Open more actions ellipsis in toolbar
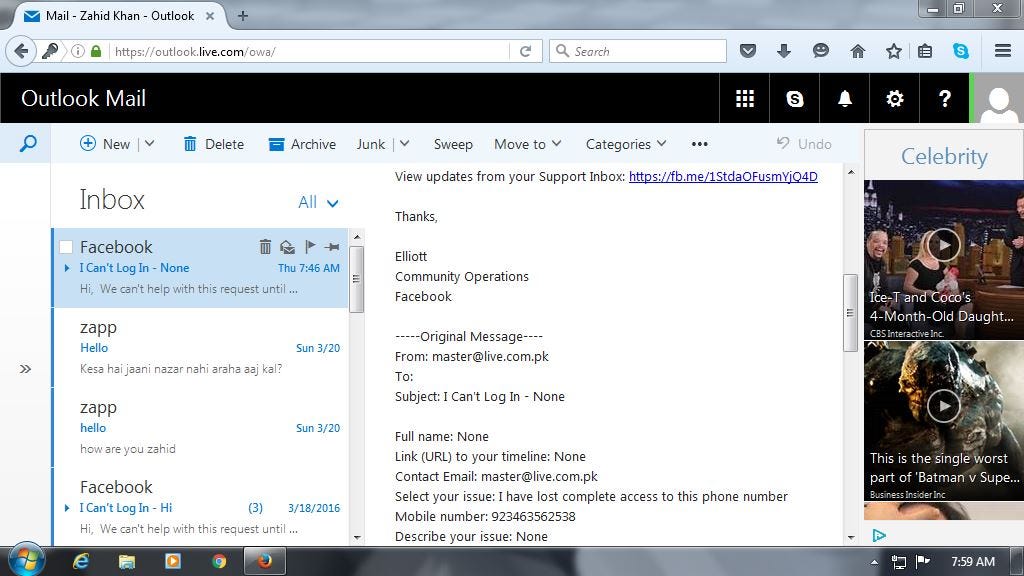 pos(699,144)
